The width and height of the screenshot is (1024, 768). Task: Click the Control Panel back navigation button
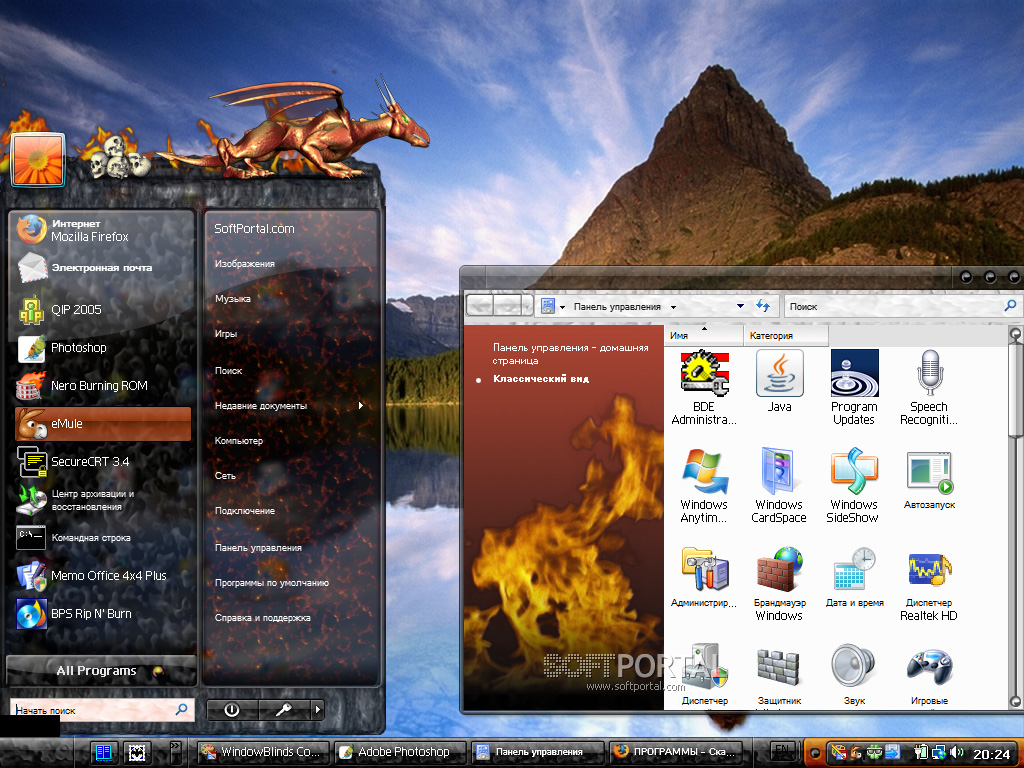tap(481, 305)
